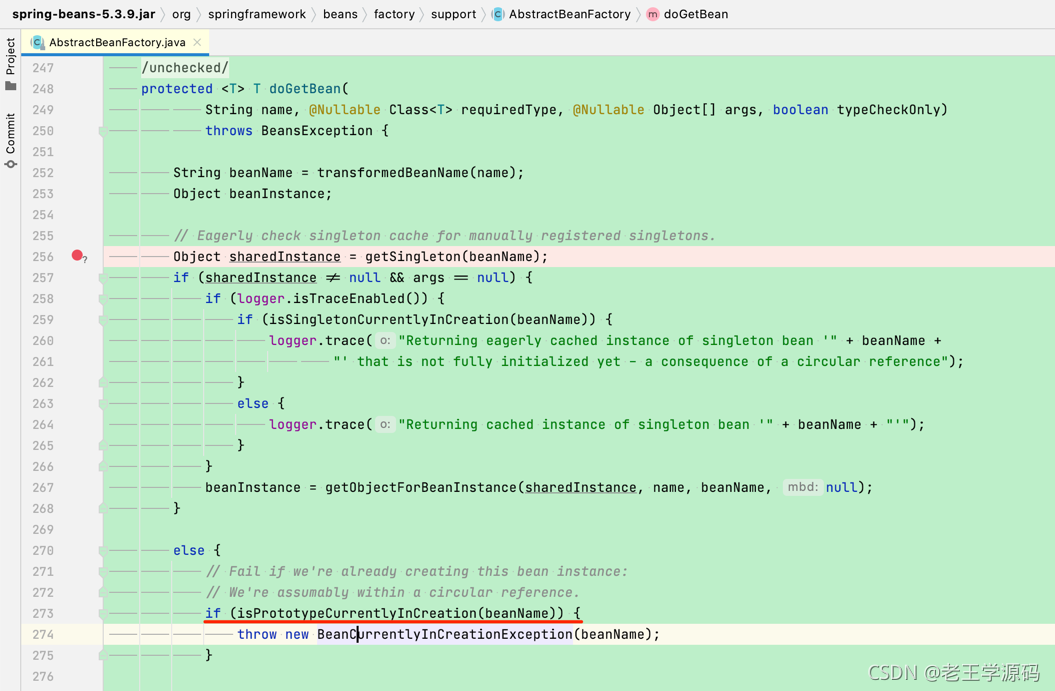Click line number 274 in the gutter
The height and width of the screenshot is (691, 1055).
[x=43, y=634]
